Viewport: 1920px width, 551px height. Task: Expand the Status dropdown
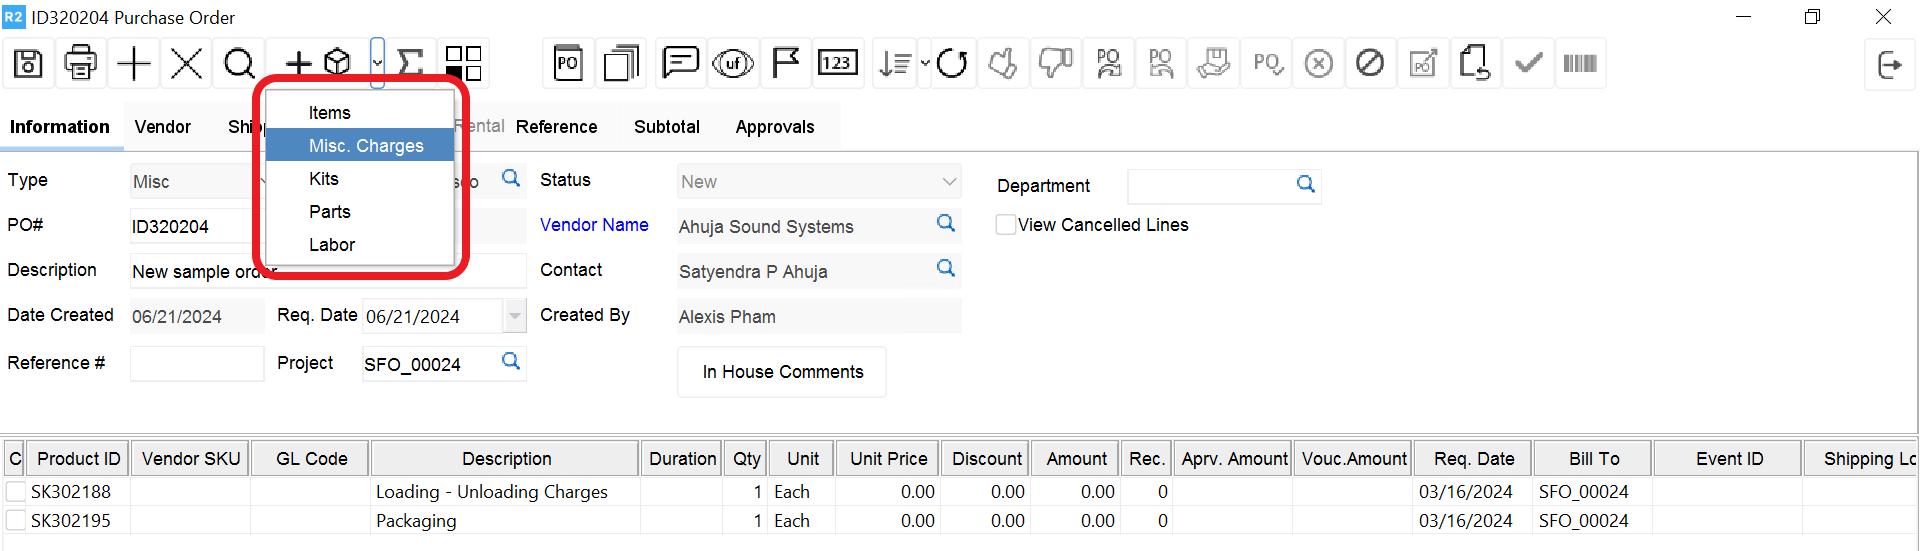click(x=948, y=182)
